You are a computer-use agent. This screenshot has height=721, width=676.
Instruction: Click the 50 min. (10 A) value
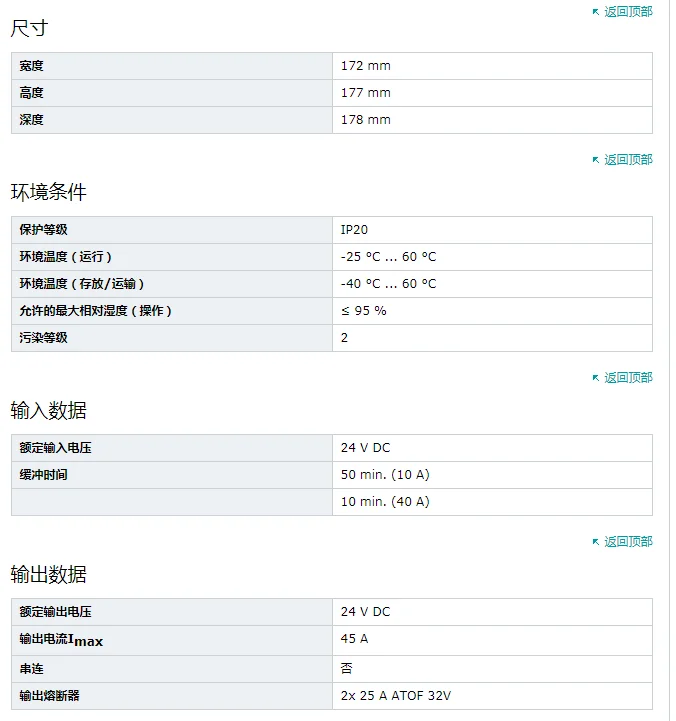385,475
